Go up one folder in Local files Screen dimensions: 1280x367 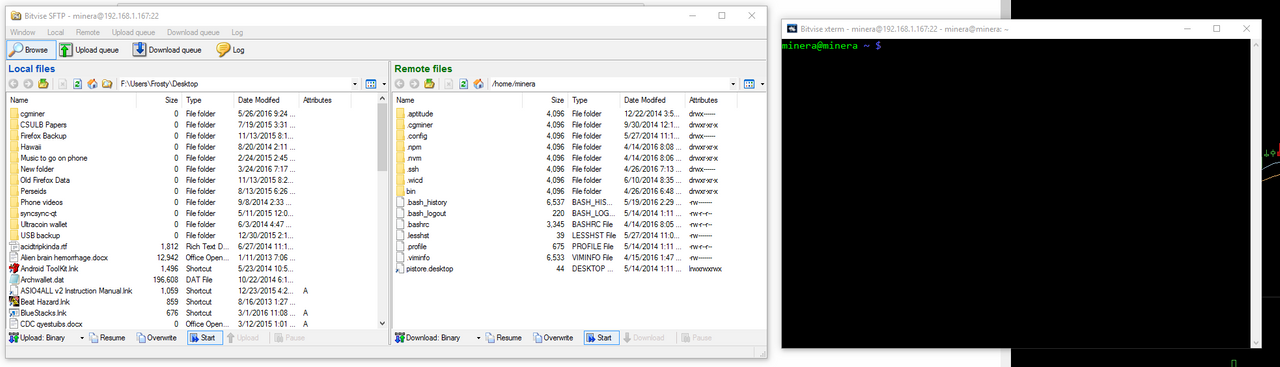point(43,84)
